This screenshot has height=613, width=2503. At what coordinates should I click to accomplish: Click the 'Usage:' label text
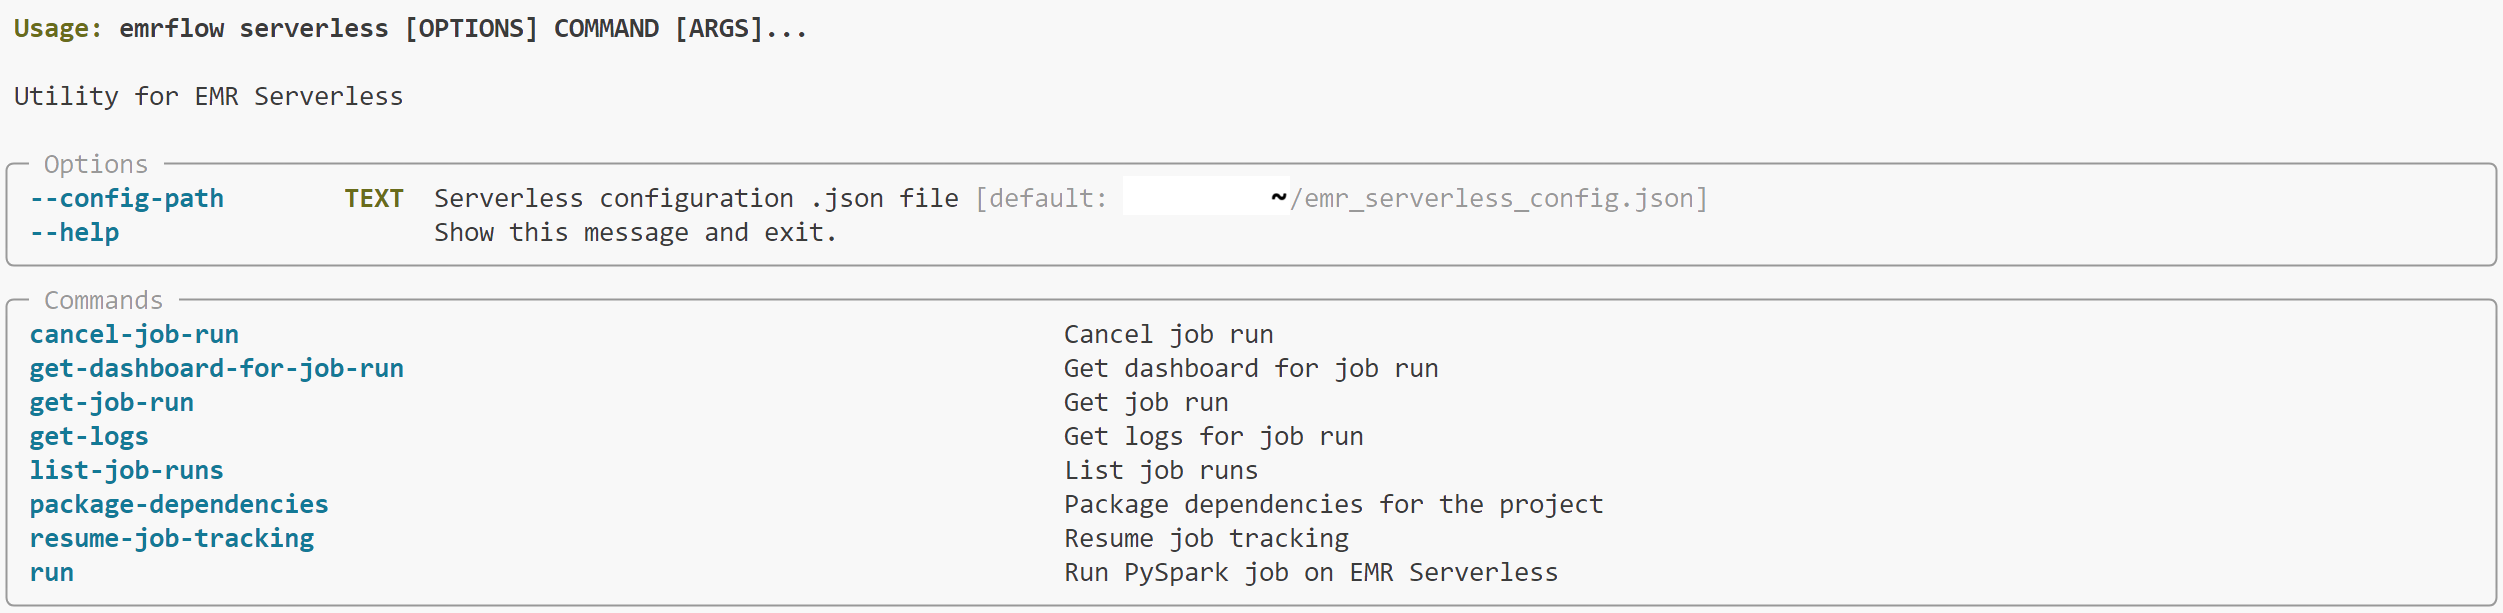[x=58, y=29]
